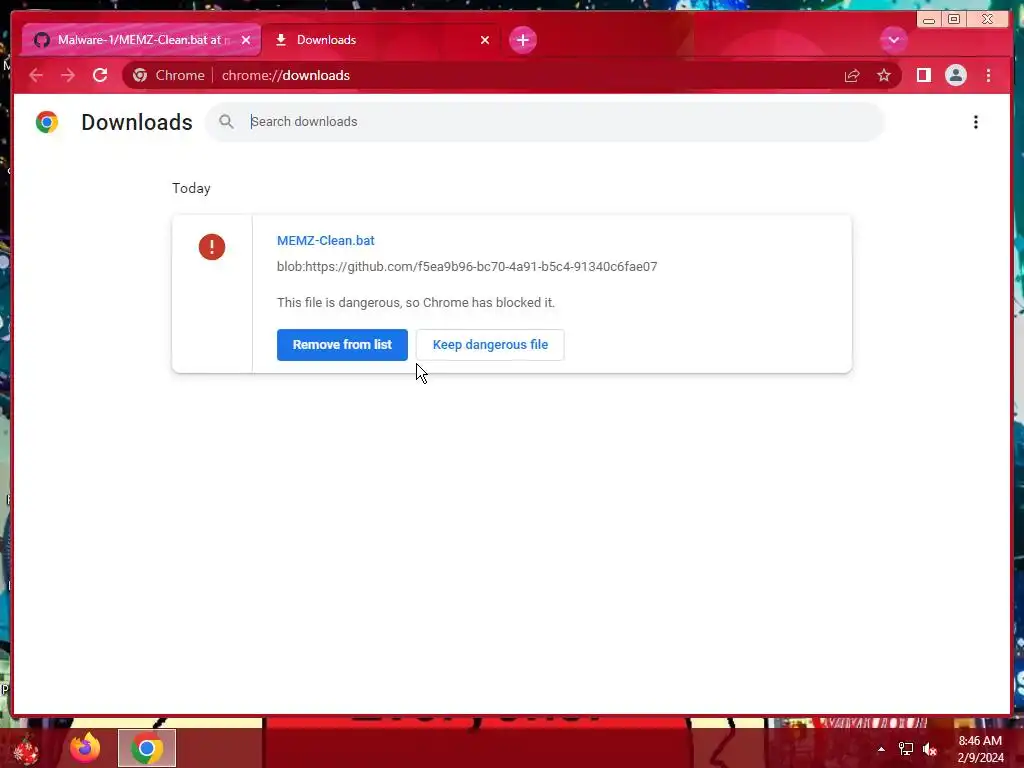Minimize the Chrome window

pyautogui.click(x=929, y=20)
